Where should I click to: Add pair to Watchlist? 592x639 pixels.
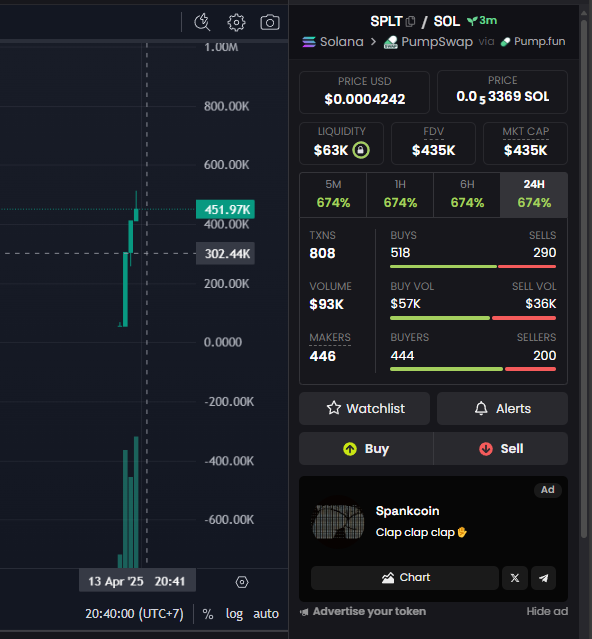(364, 408)
